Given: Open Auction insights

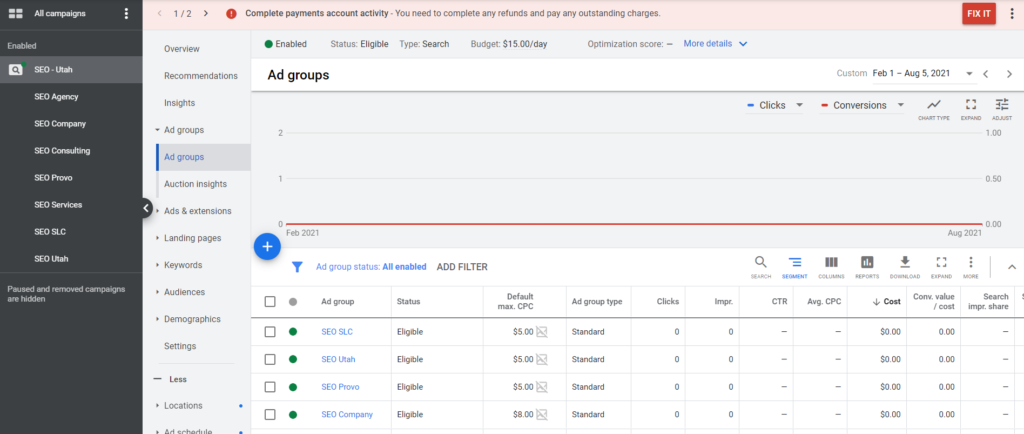Looking at the screenshot, I should pos(195,184).
